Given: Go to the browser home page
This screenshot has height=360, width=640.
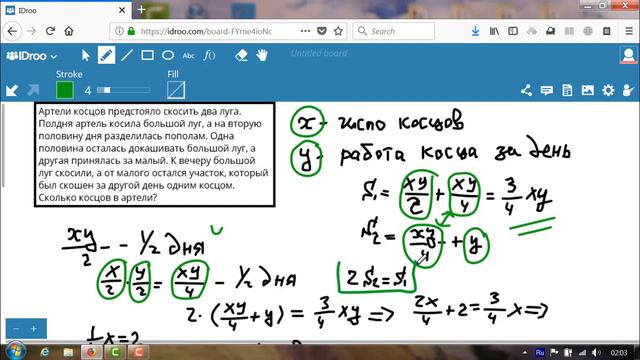Looking at the screenshot, I should tap(69, 31).
